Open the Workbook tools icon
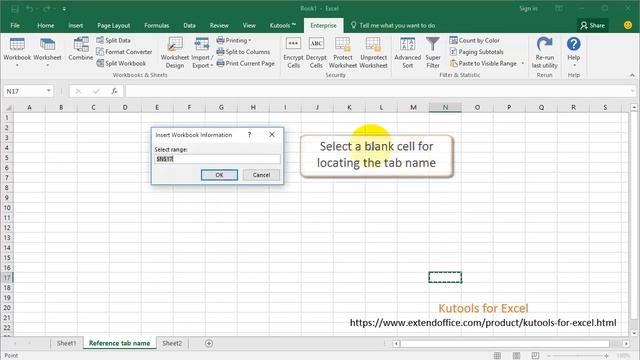 17,51
